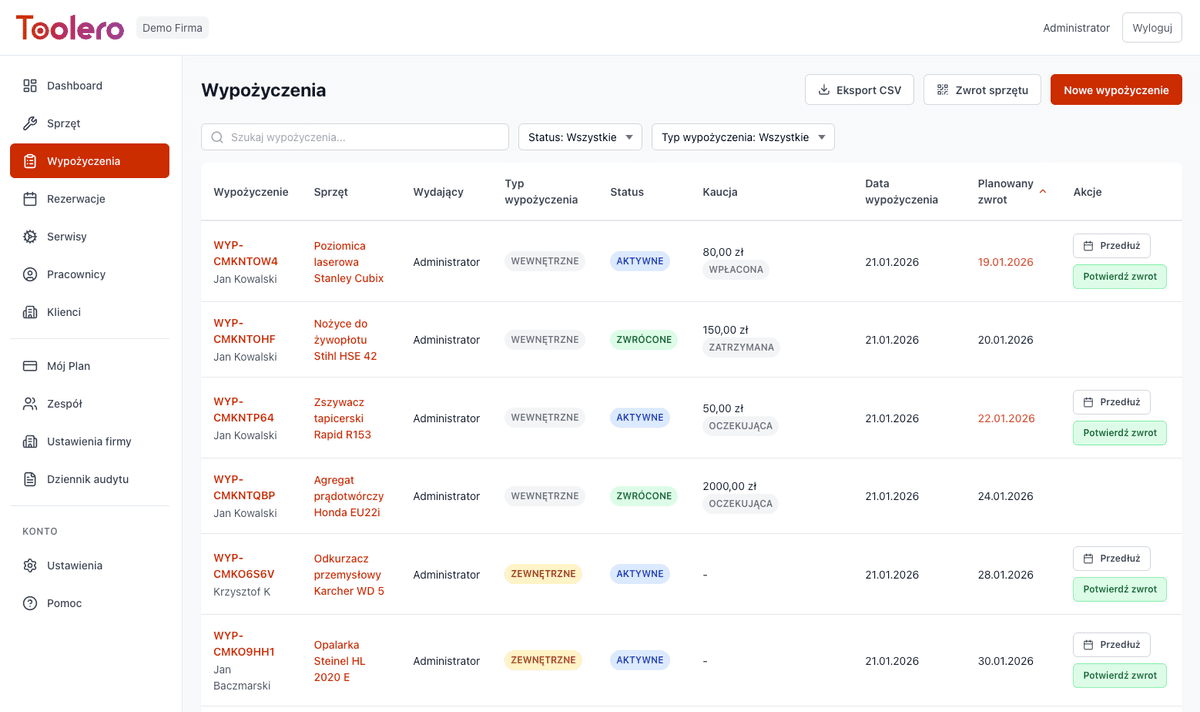Click the Zwrot sprzętu button
The width and height of the screenshot is (1200, 712).
pos(981,90)
